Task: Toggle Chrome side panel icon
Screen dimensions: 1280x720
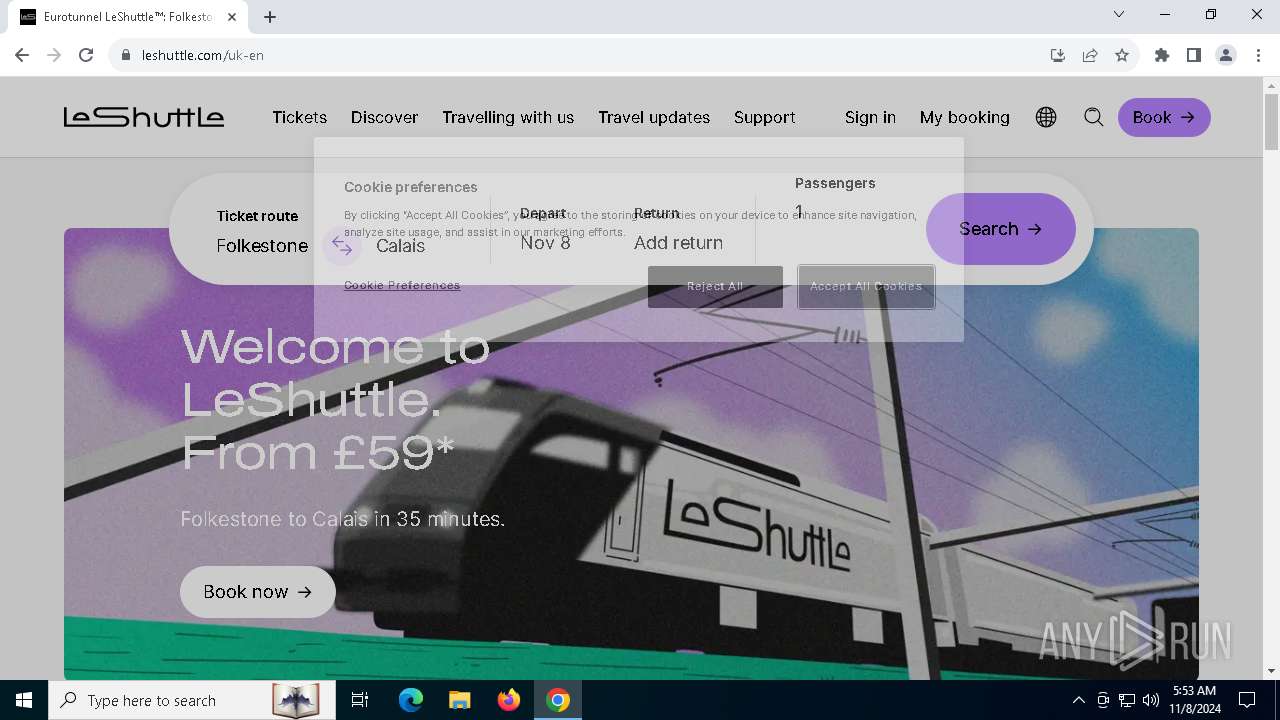Action: pyautogui.click(x=1194, y=55)
